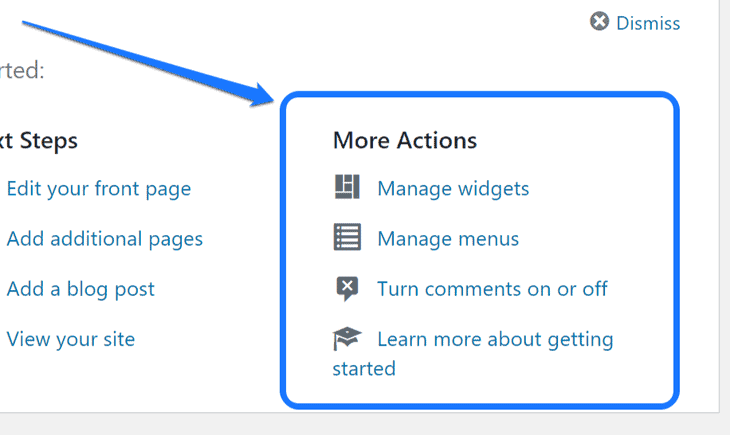The image size is (730, 435).
Task: Click the blue annotation arrow
Action: tap(150, 59)
